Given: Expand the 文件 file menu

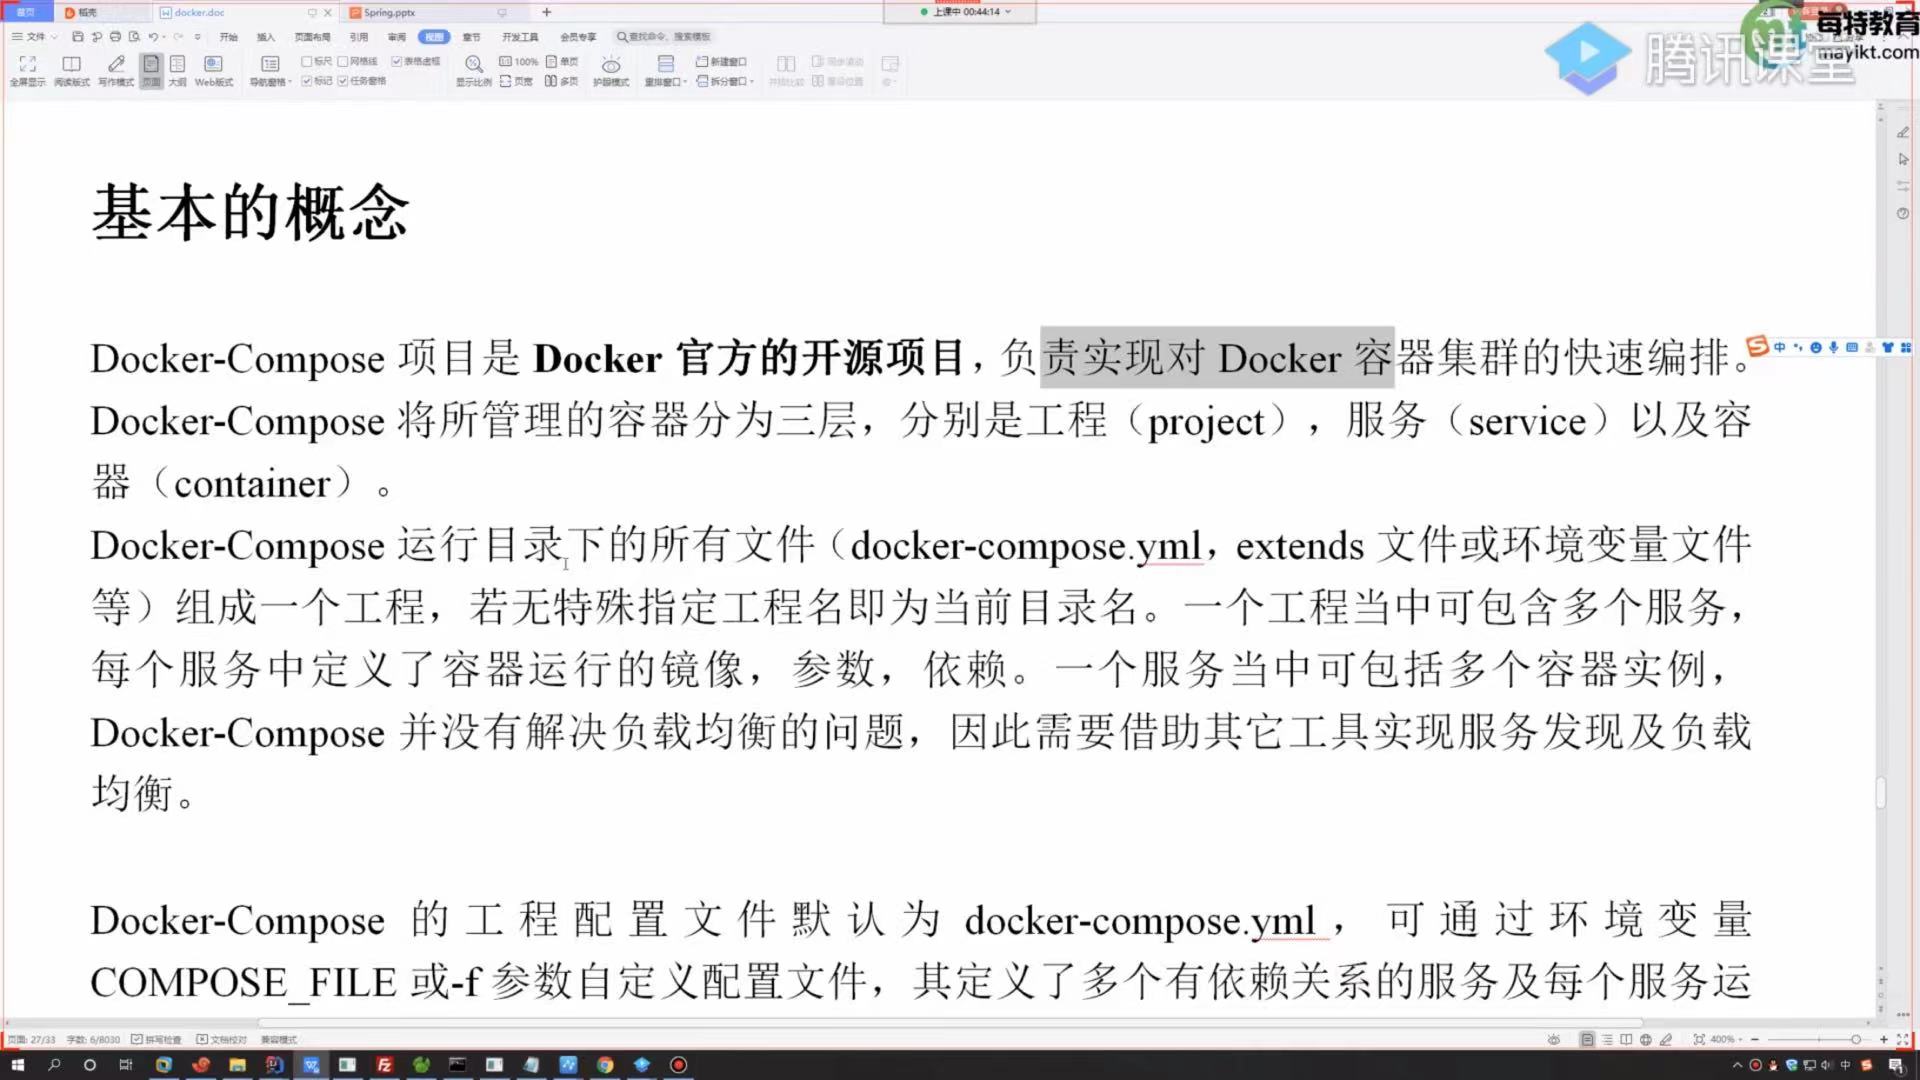Looking at the screenshot, I should [x=35, y=37].
